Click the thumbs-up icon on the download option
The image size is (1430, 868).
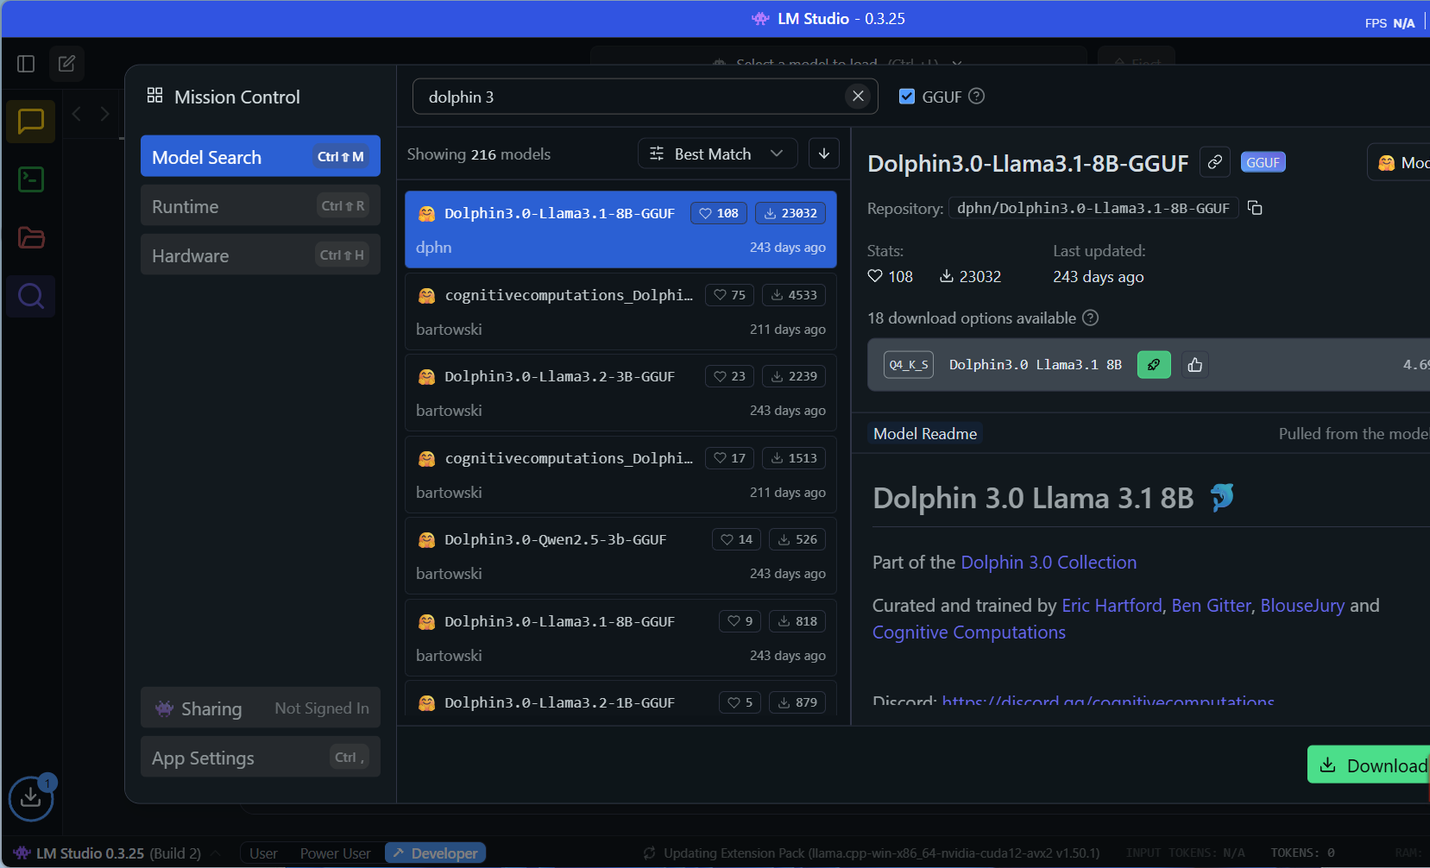pos(1194,365)
